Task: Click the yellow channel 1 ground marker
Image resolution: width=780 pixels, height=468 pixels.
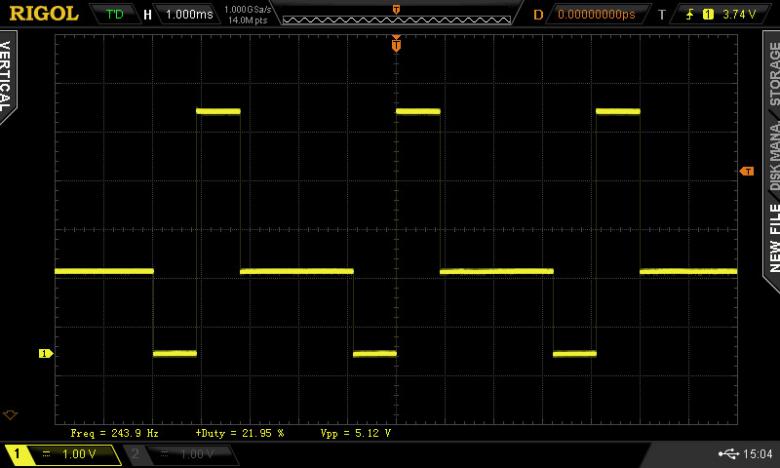Action: tap(44, 353)
